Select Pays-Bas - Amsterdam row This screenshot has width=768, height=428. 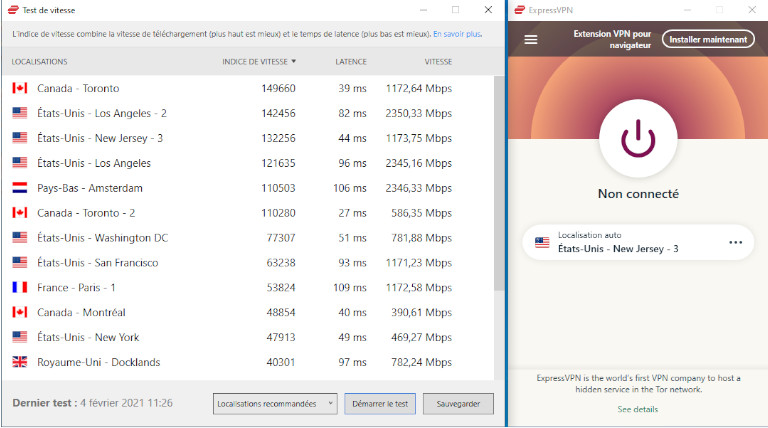247,188
